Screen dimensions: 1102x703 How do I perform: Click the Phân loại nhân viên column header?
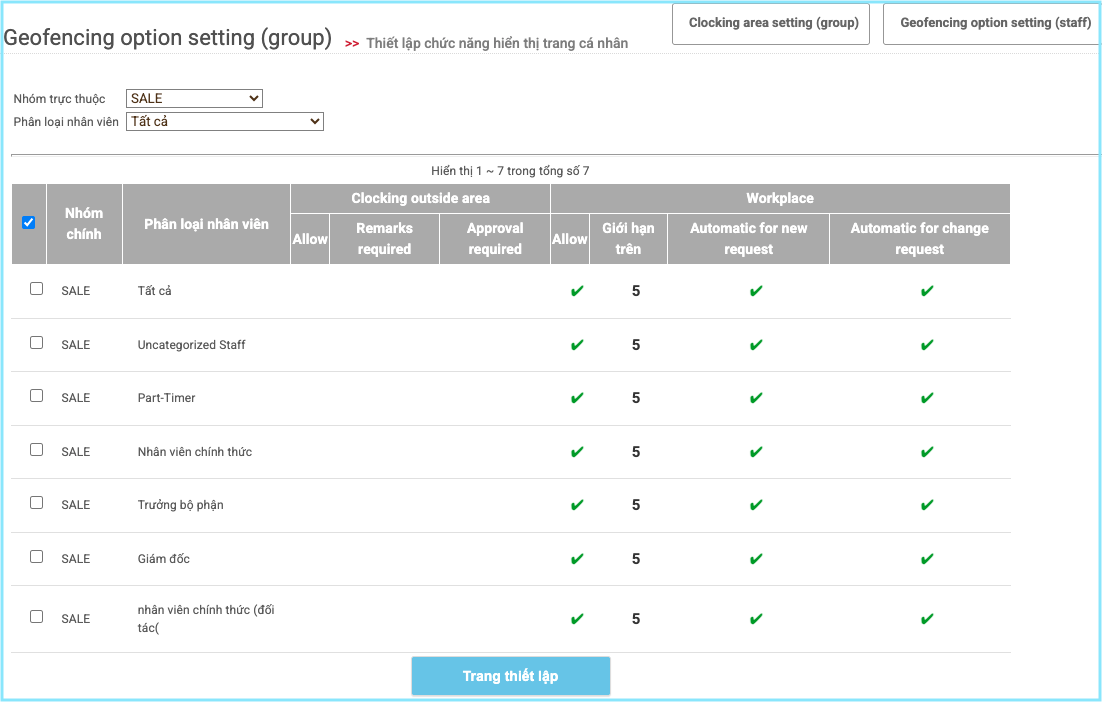click(x=206, y=224)
